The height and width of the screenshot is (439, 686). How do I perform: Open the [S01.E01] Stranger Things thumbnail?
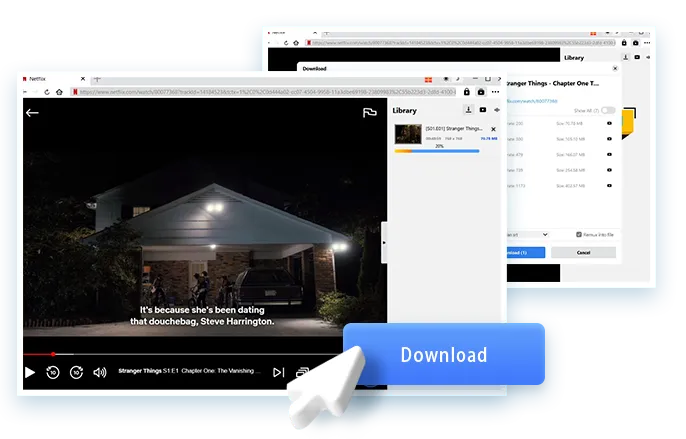coord(408,134)
